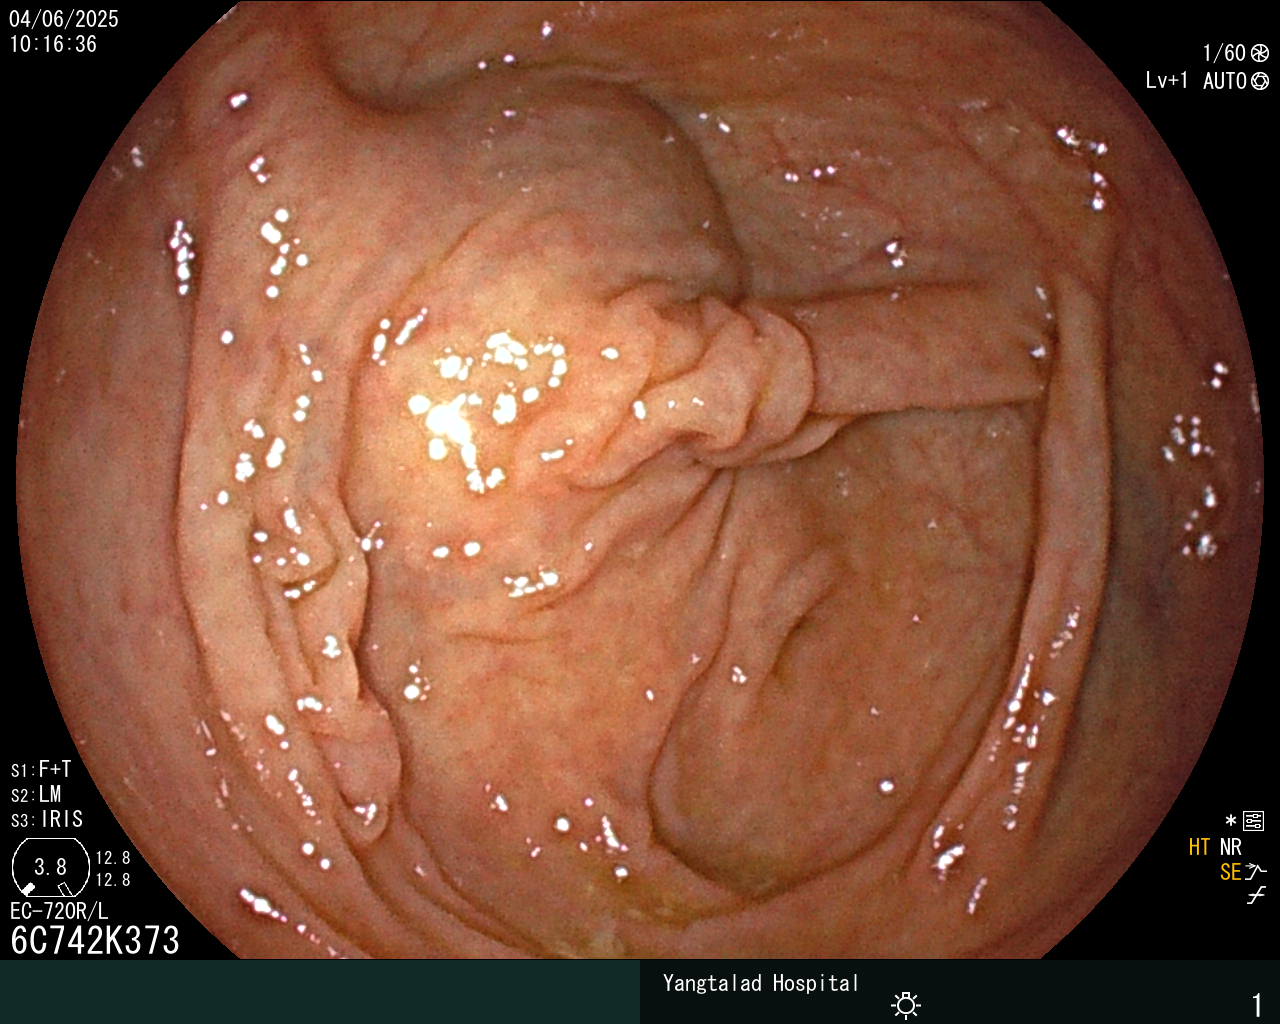Click the tone curve icon below SE

[1256, 896]
